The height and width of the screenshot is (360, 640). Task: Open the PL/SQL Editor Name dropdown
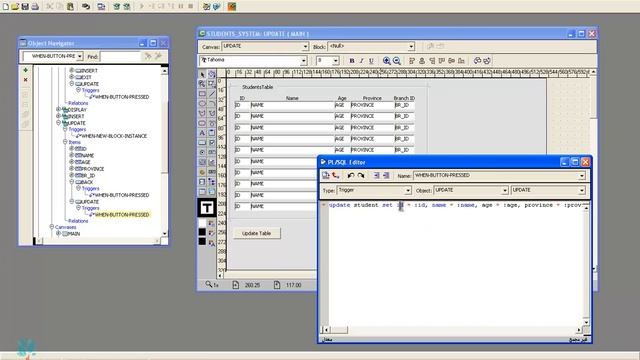(x=582, y=176)
